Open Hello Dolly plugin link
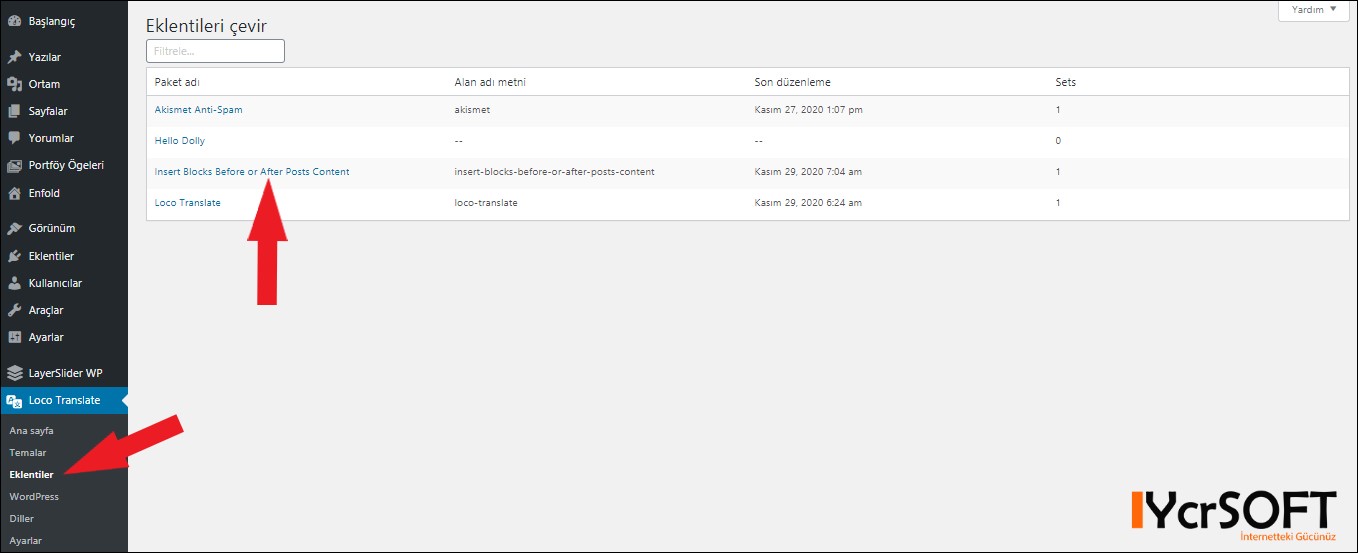 (x=180, y=141)
